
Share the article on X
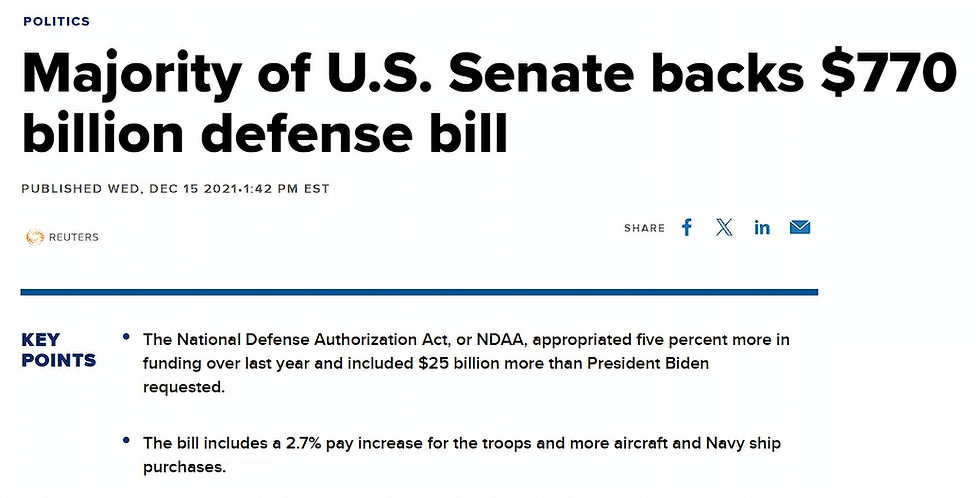(x=724, y=228)
